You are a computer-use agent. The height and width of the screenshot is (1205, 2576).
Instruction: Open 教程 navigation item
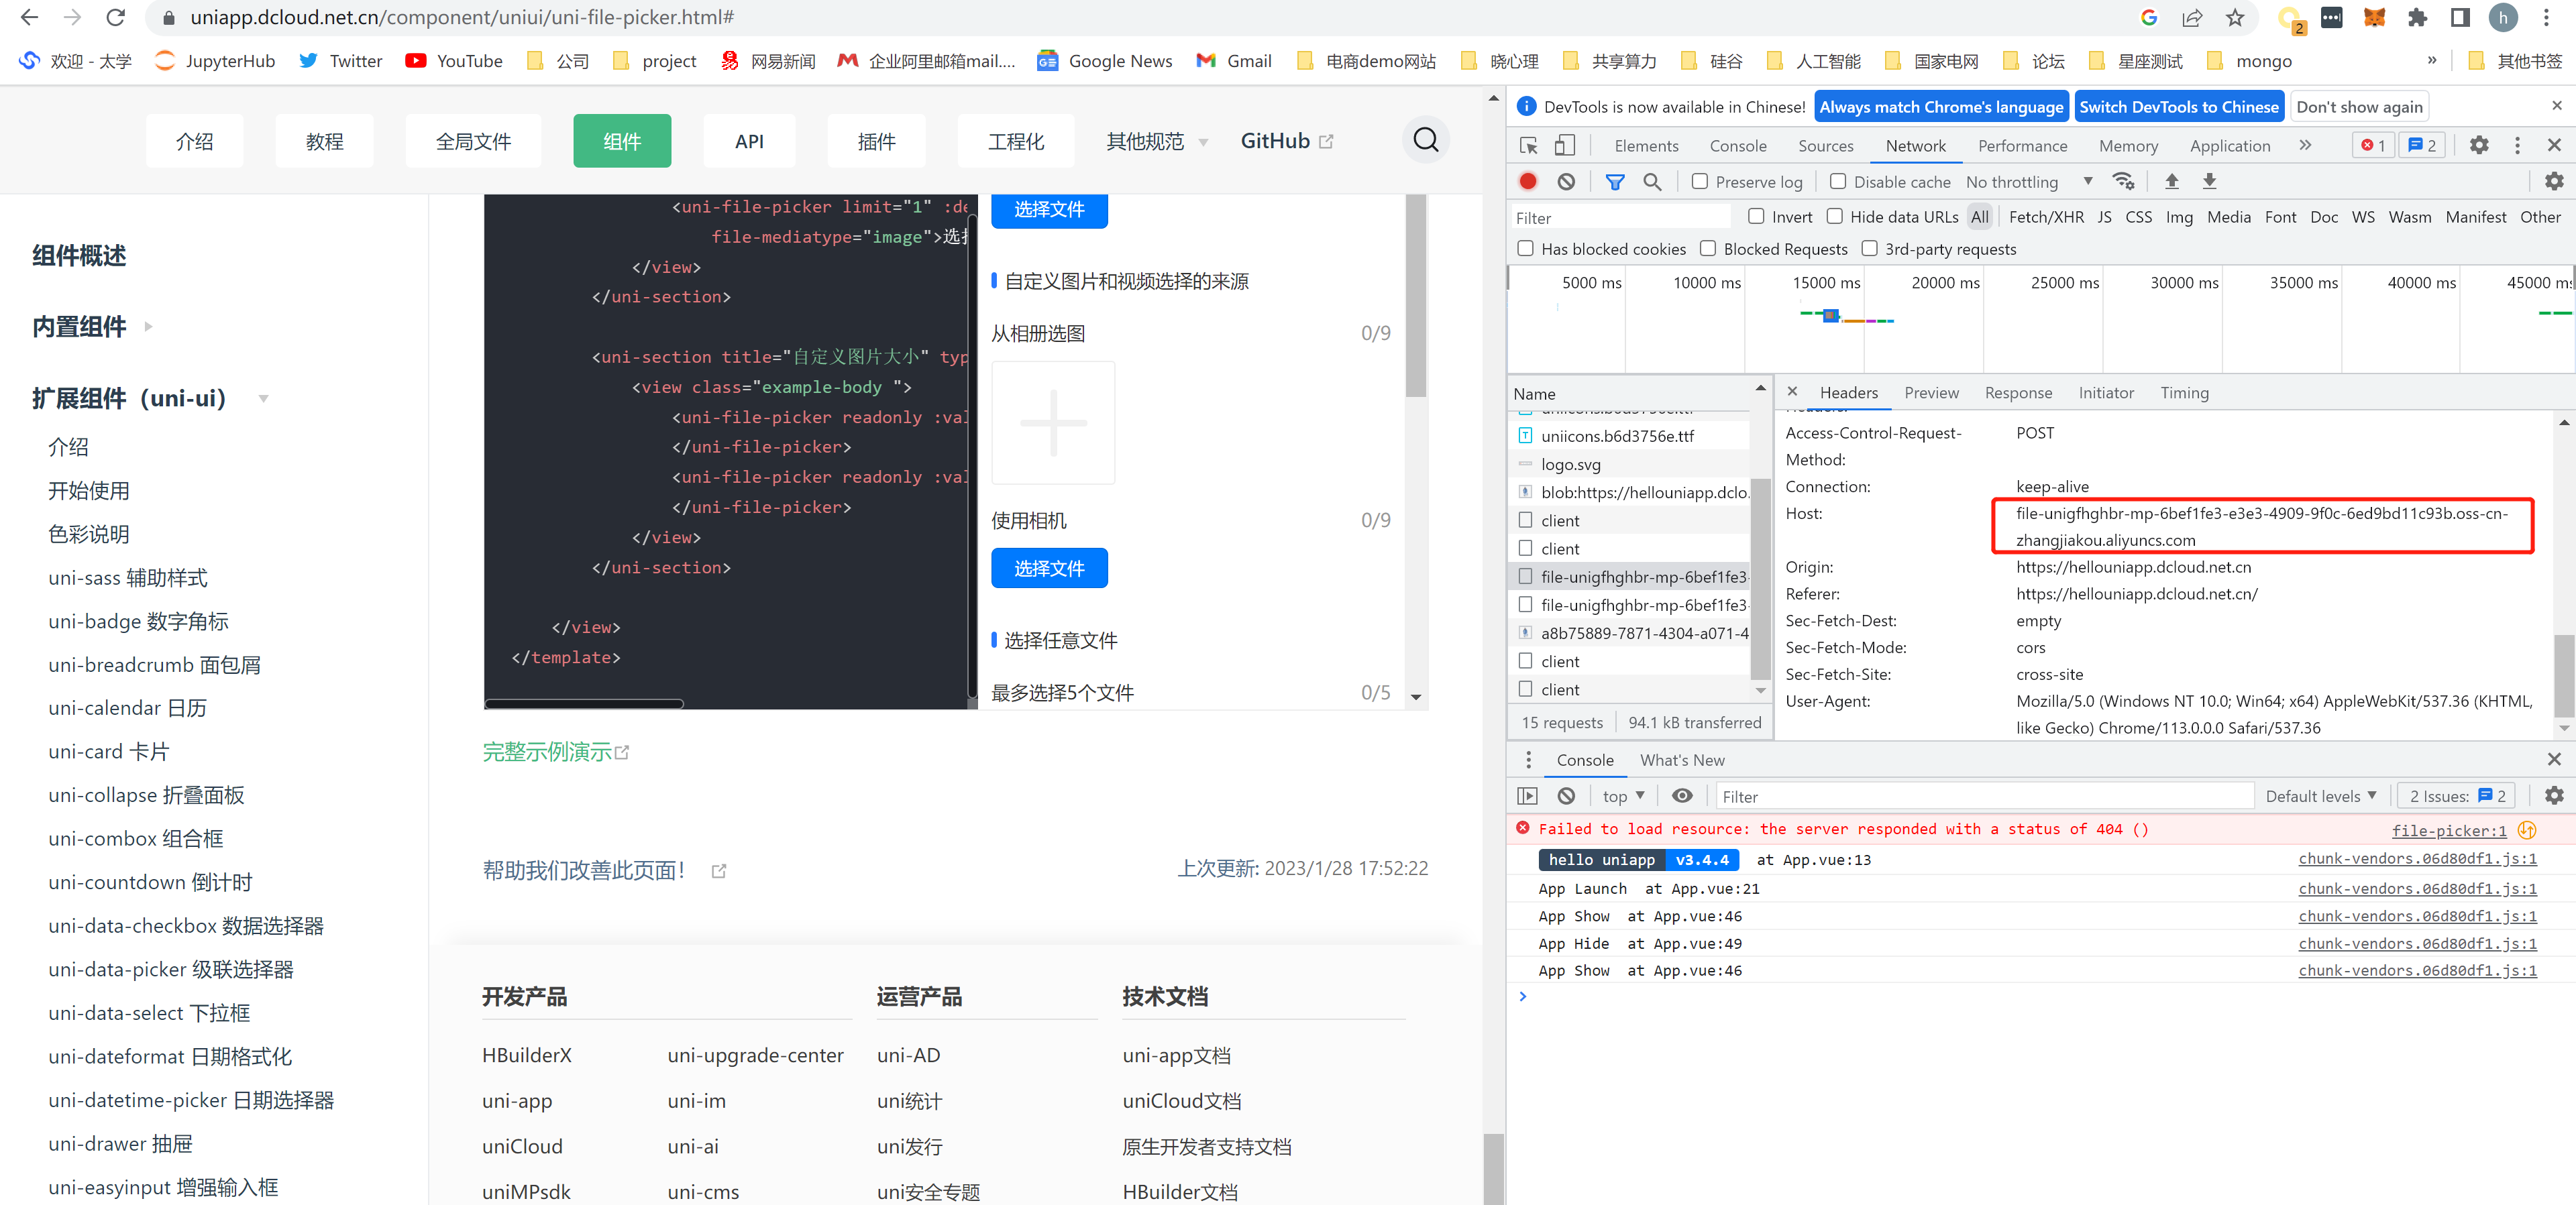[324, 141]
